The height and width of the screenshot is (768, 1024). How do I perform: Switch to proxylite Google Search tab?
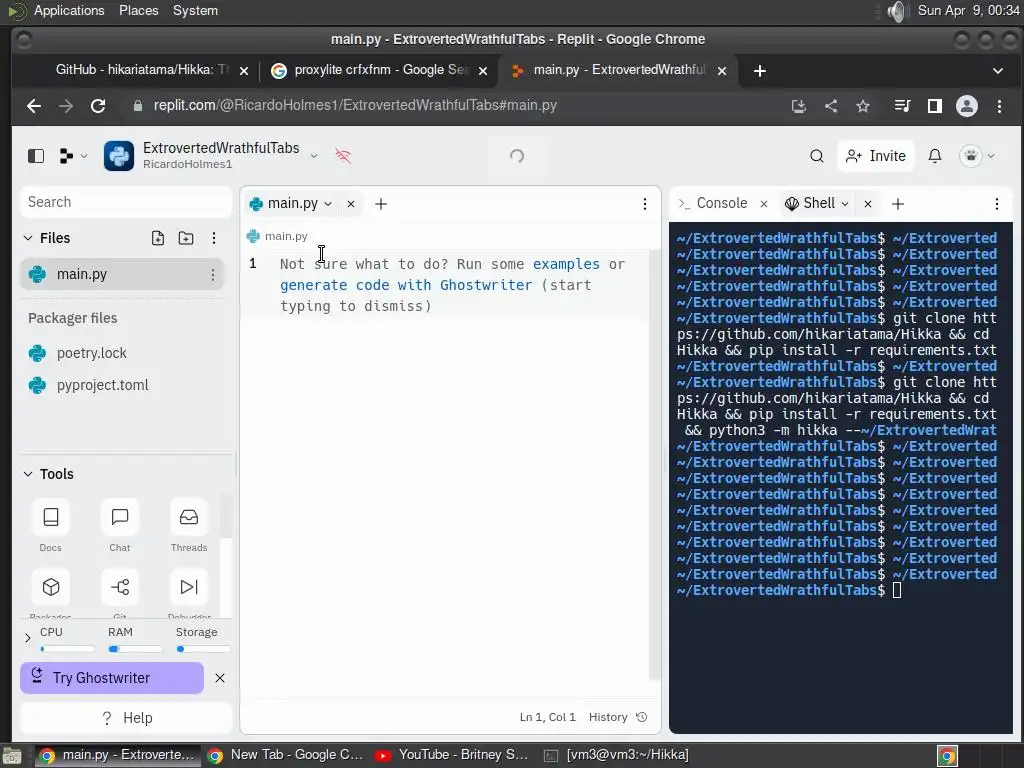pos(380,70)
